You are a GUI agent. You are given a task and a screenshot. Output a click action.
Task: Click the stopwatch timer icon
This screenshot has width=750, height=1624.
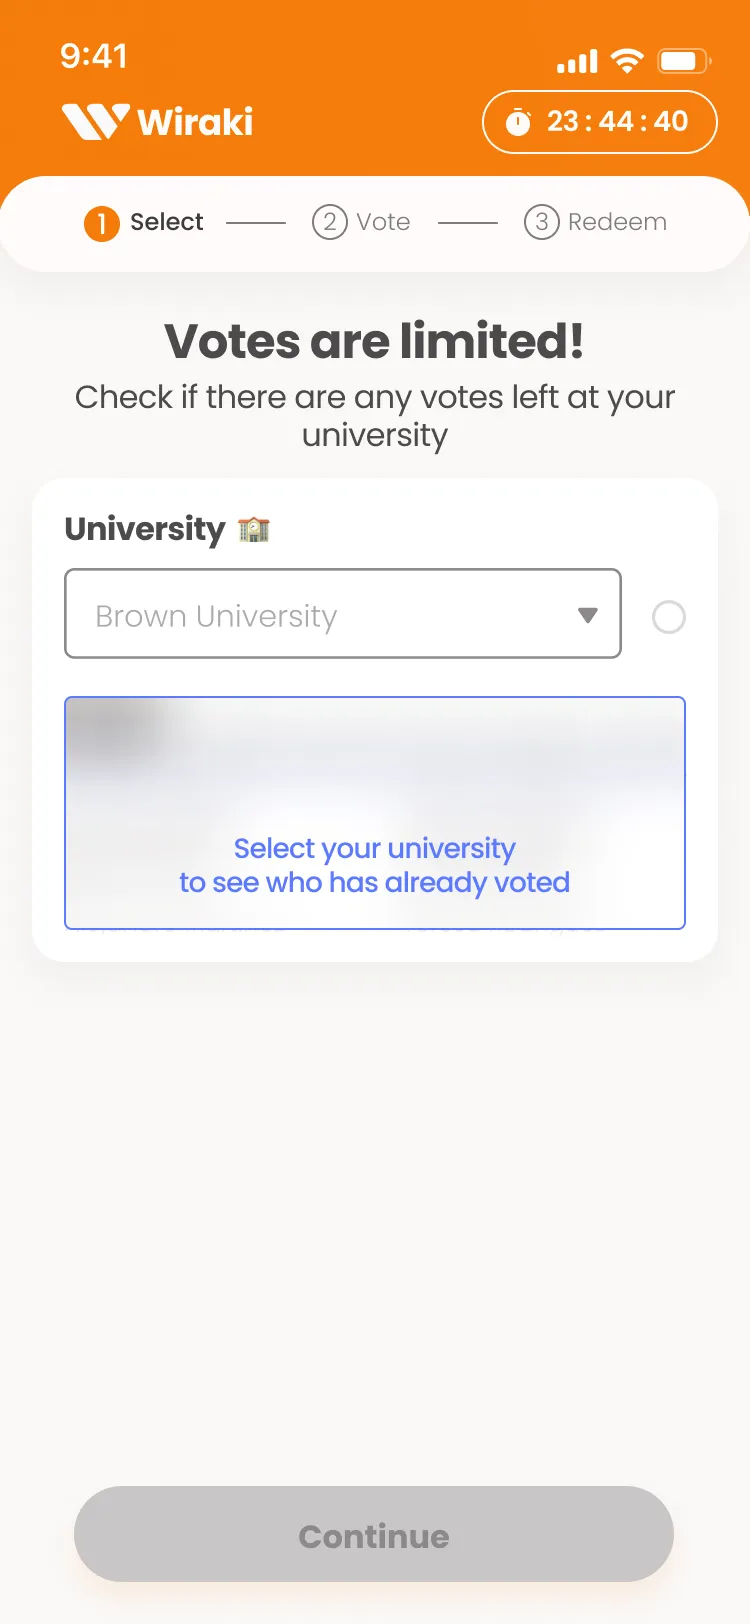[518, 122]
